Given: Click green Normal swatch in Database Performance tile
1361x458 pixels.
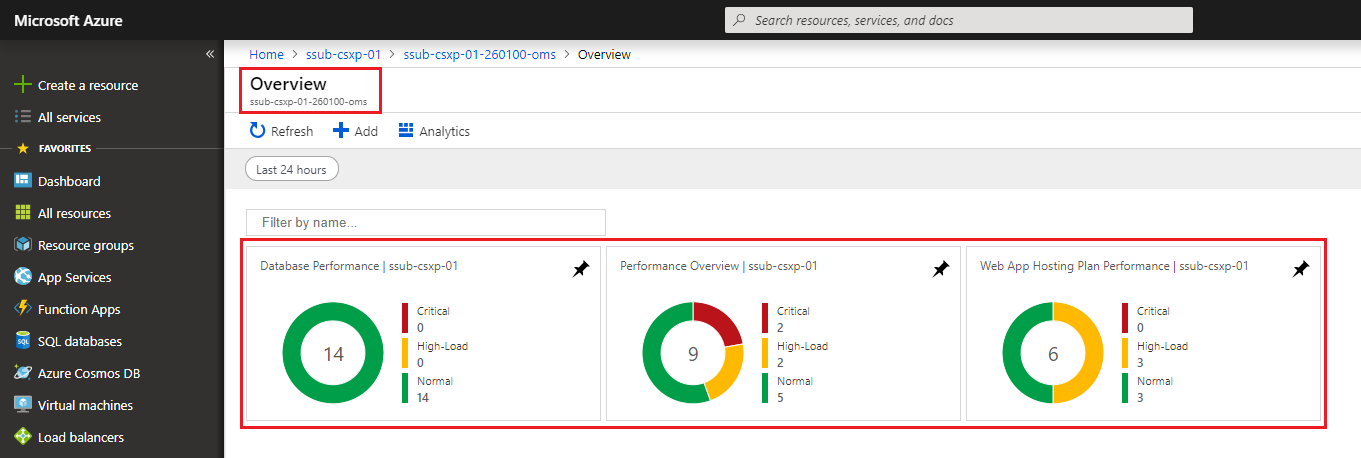Looking at the screenshot, I should pos(405,388).
